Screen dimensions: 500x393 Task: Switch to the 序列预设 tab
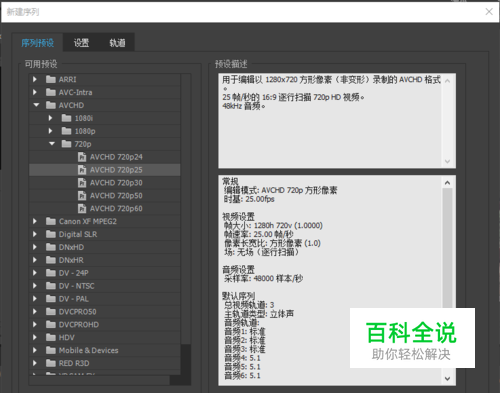point(37,43)
